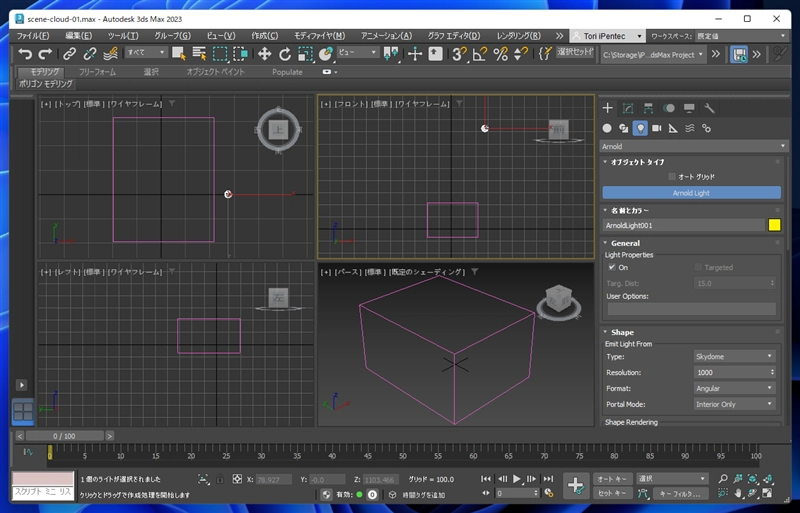The height and width of the screenshot is (513, 800).
Task: Open the Utilities panel wrench icon
Action: (709, 108)
